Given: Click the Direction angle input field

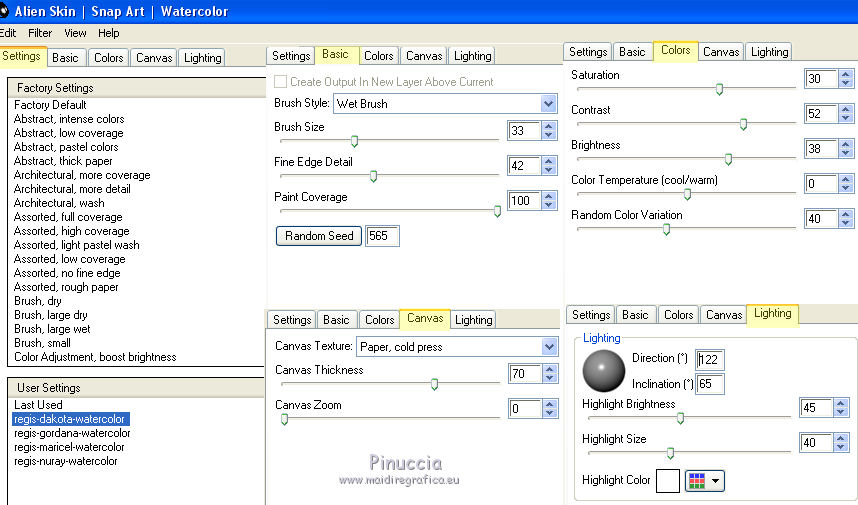Looking at the screenshot, I should (711, 359).
